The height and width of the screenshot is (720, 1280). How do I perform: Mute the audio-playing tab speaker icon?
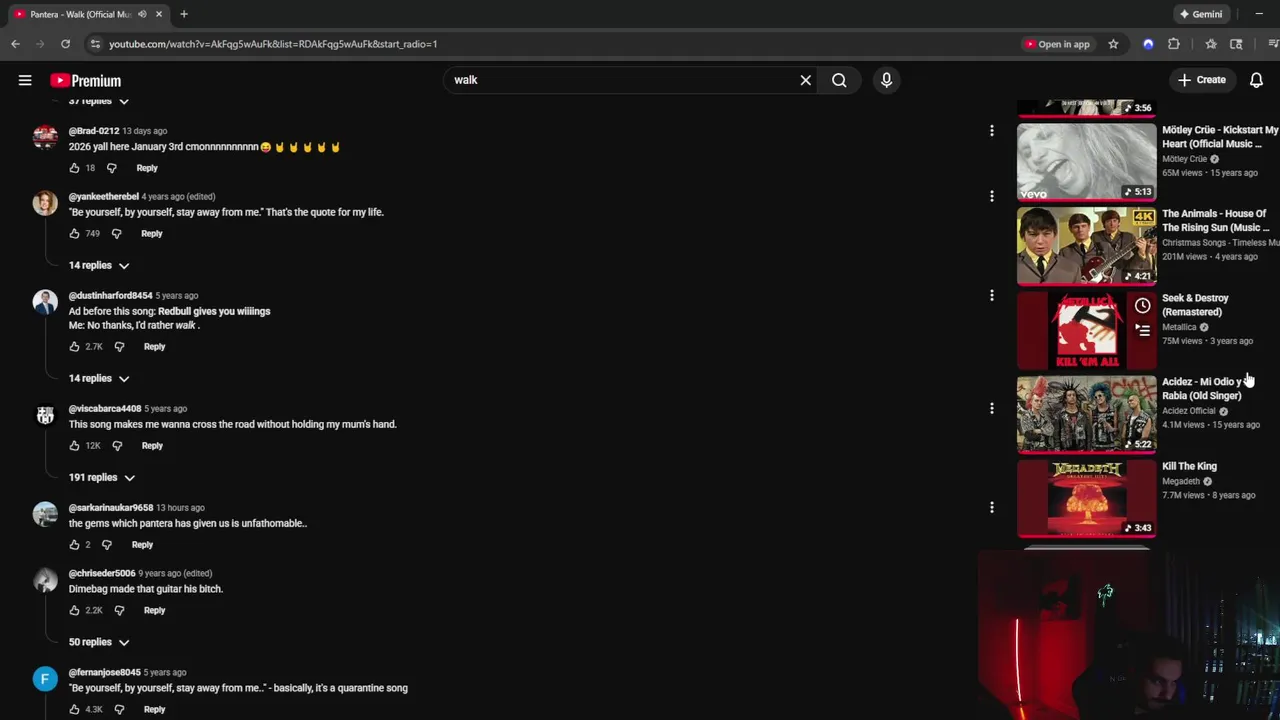[142, 14]
